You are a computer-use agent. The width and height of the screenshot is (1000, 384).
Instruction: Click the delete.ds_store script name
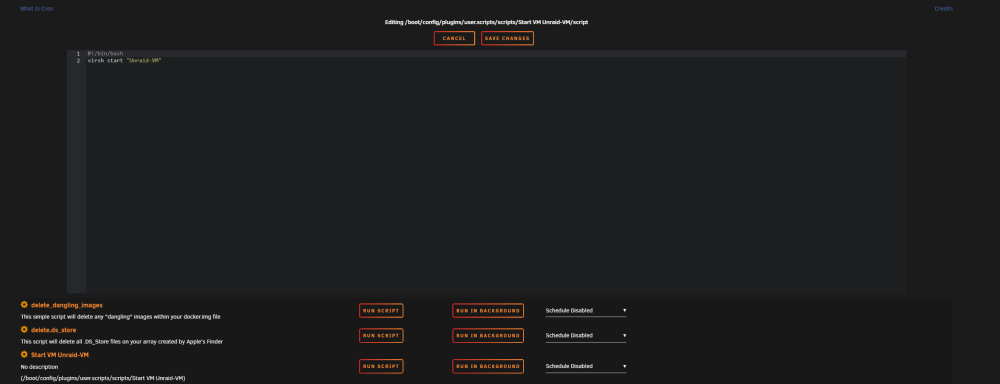[x=54, y=330]
